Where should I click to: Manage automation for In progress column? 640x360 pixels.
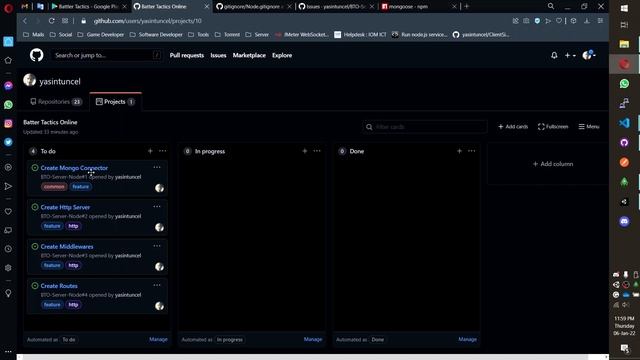tap(313, 339)
